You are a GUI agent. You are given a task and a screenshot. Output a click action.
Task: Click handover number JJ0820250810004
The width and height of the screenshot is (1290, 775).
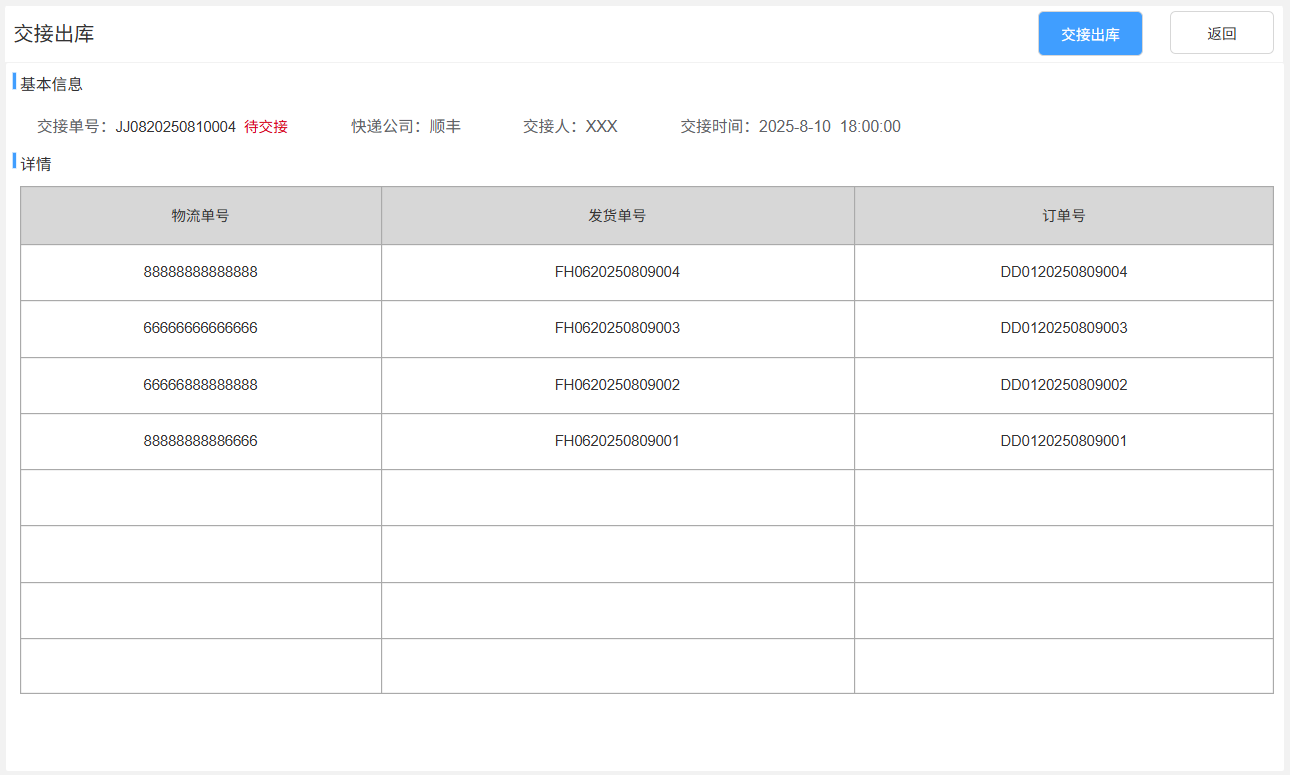pyautogui.click(x=176, y=127)
